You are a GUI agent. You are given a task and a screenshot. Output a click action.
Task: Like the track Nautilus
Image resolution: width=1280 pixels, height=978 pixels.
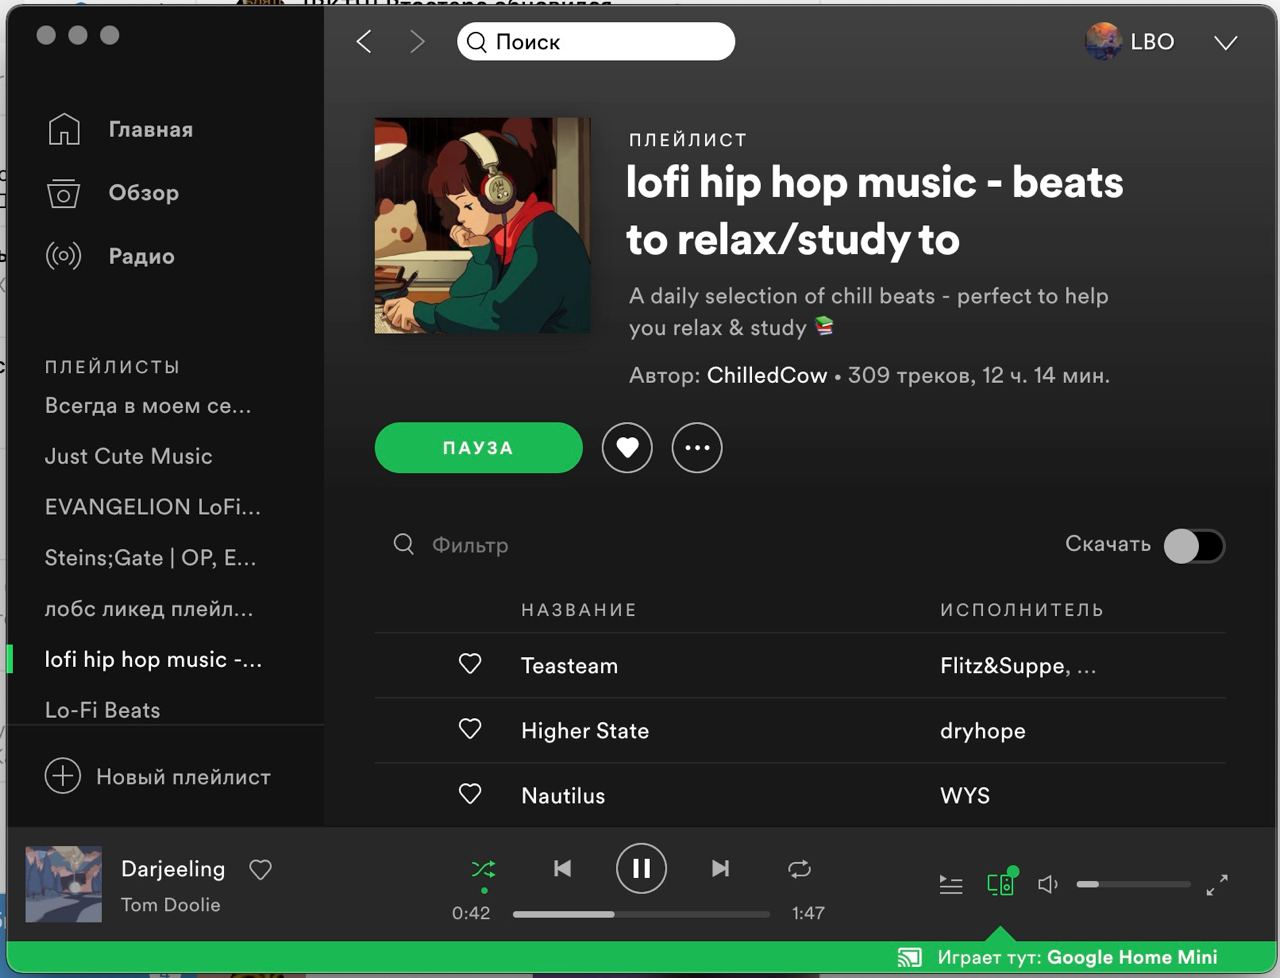tap(470, 794)
